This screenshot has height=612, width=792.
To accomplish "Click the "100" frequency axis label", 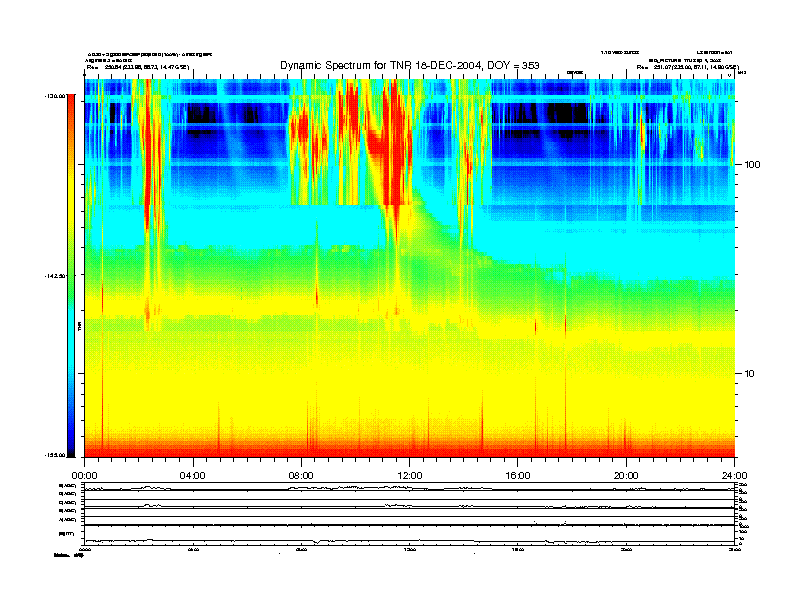I will tap(752, 165).
